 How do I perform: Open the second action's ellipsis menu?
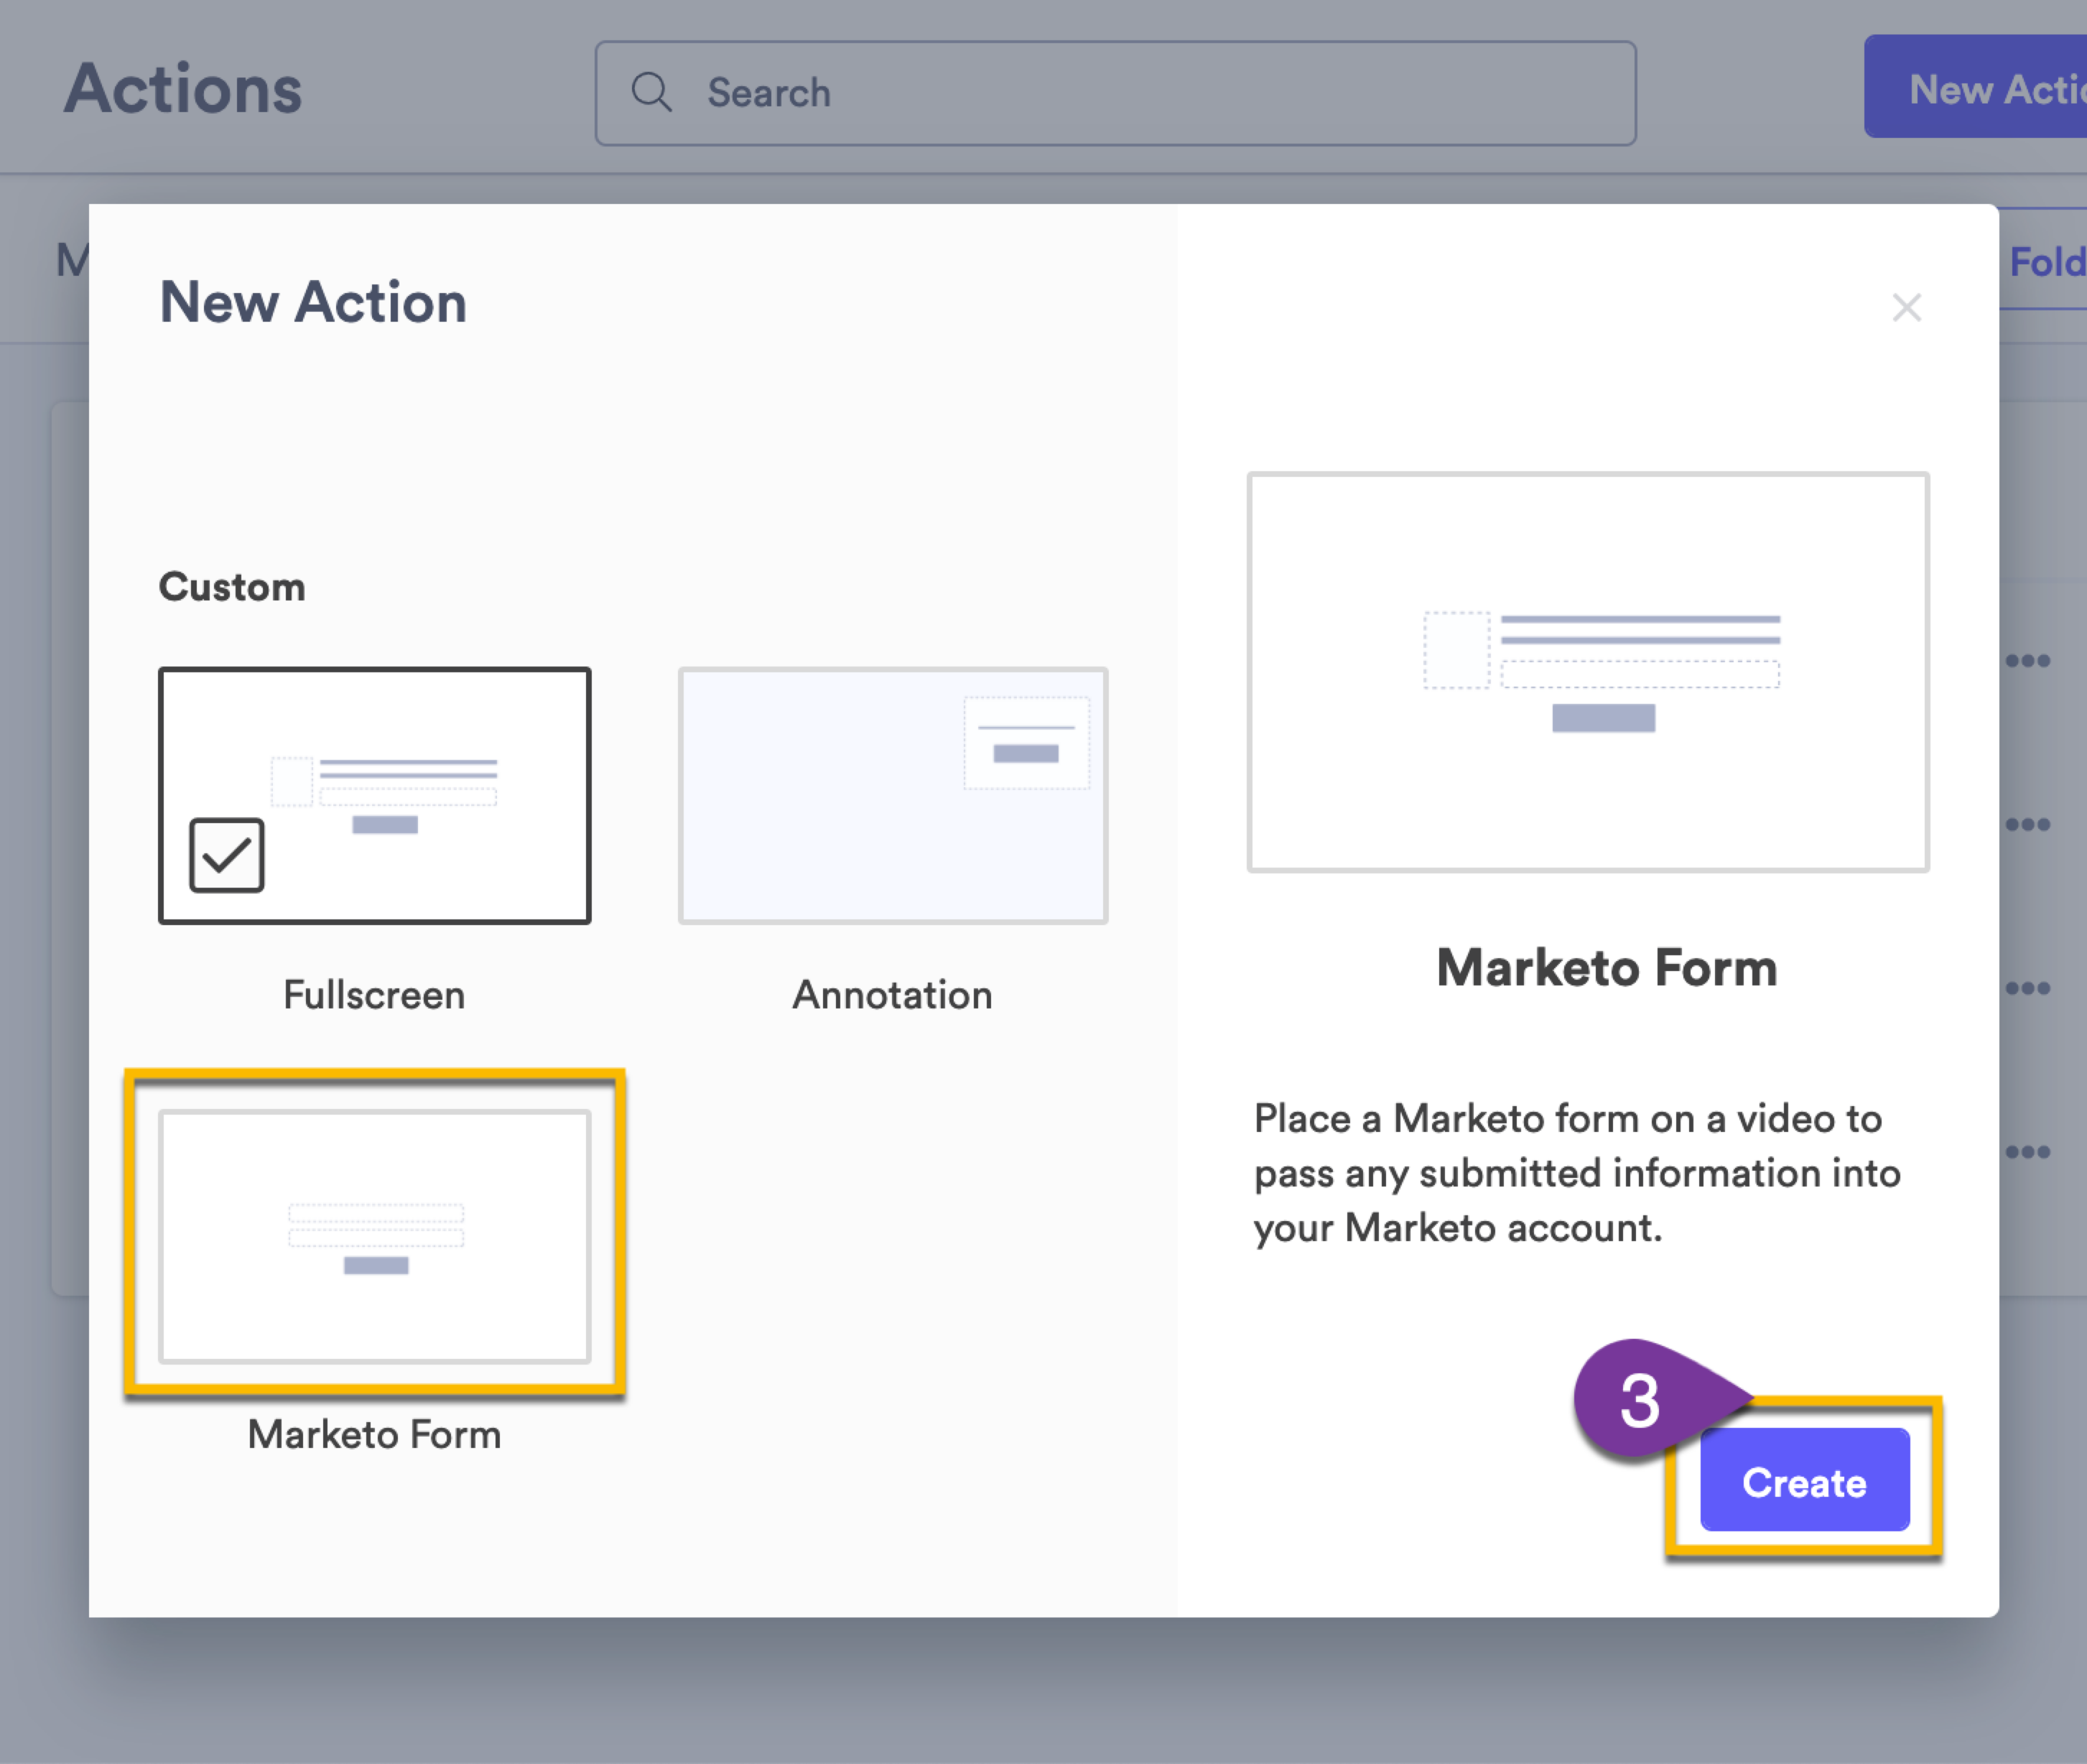pos(2028,824)
